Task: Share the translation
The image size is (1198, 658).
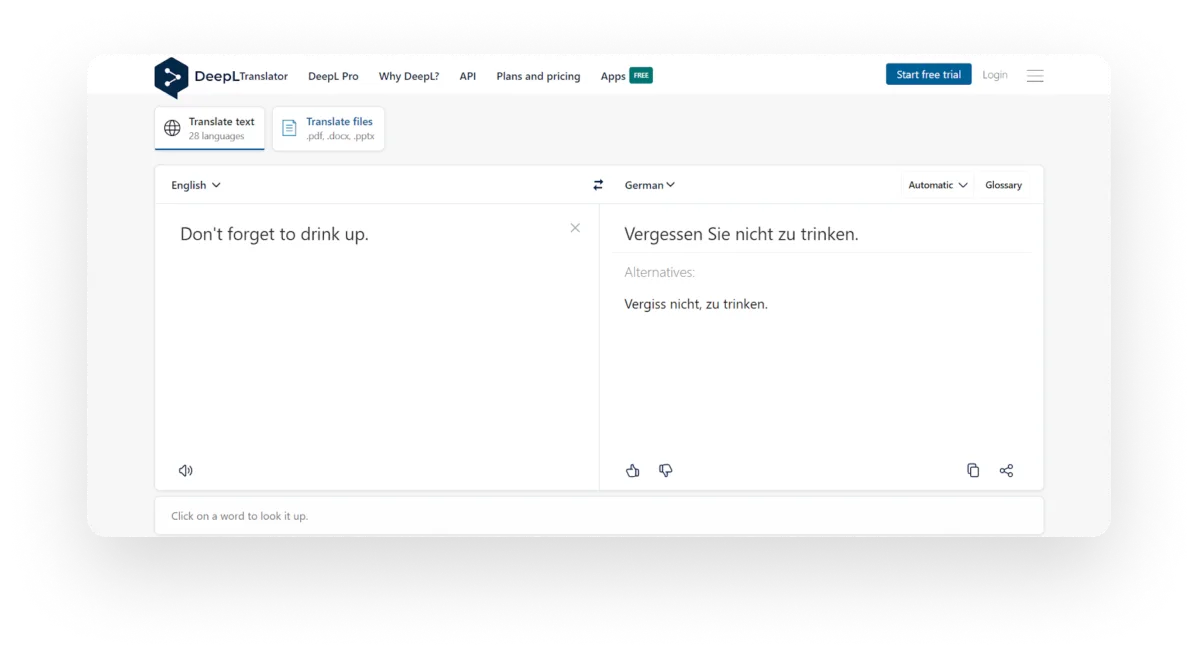Action: click(x=1006, y=470)
